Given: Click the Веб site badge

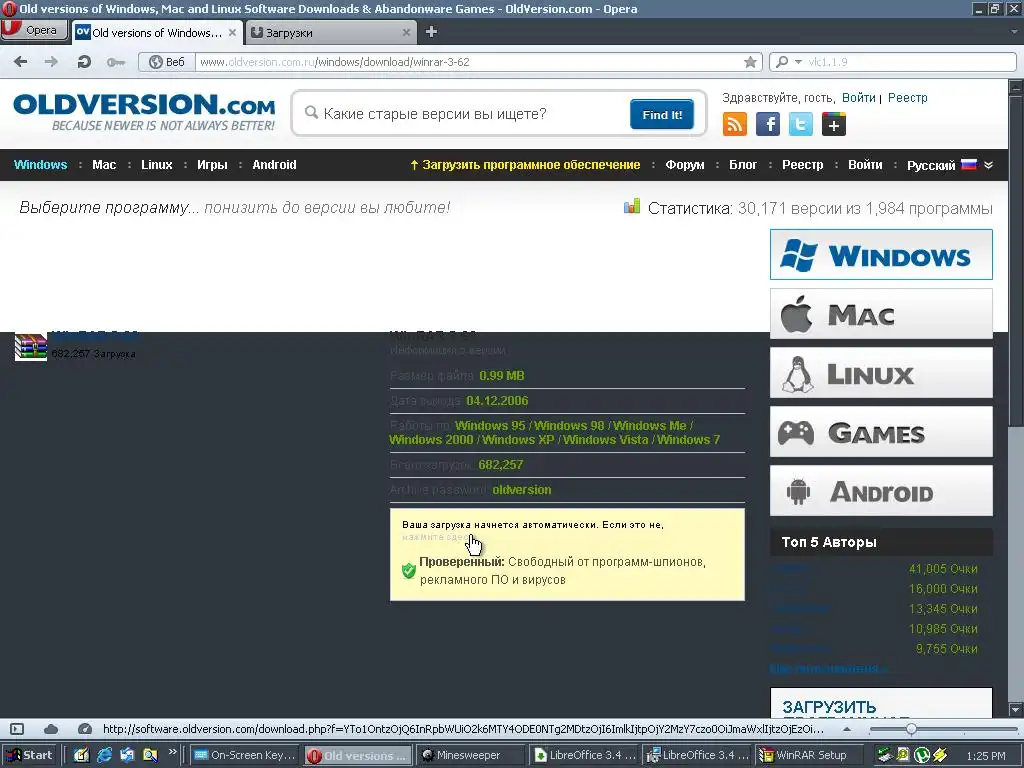Looking at the screenshot, I should (x=167, y=62).
